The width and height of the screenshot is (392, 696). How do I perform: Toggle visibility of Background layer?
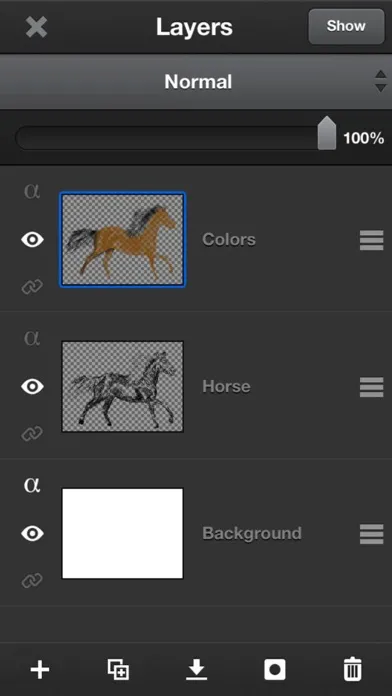click(32, 533)
